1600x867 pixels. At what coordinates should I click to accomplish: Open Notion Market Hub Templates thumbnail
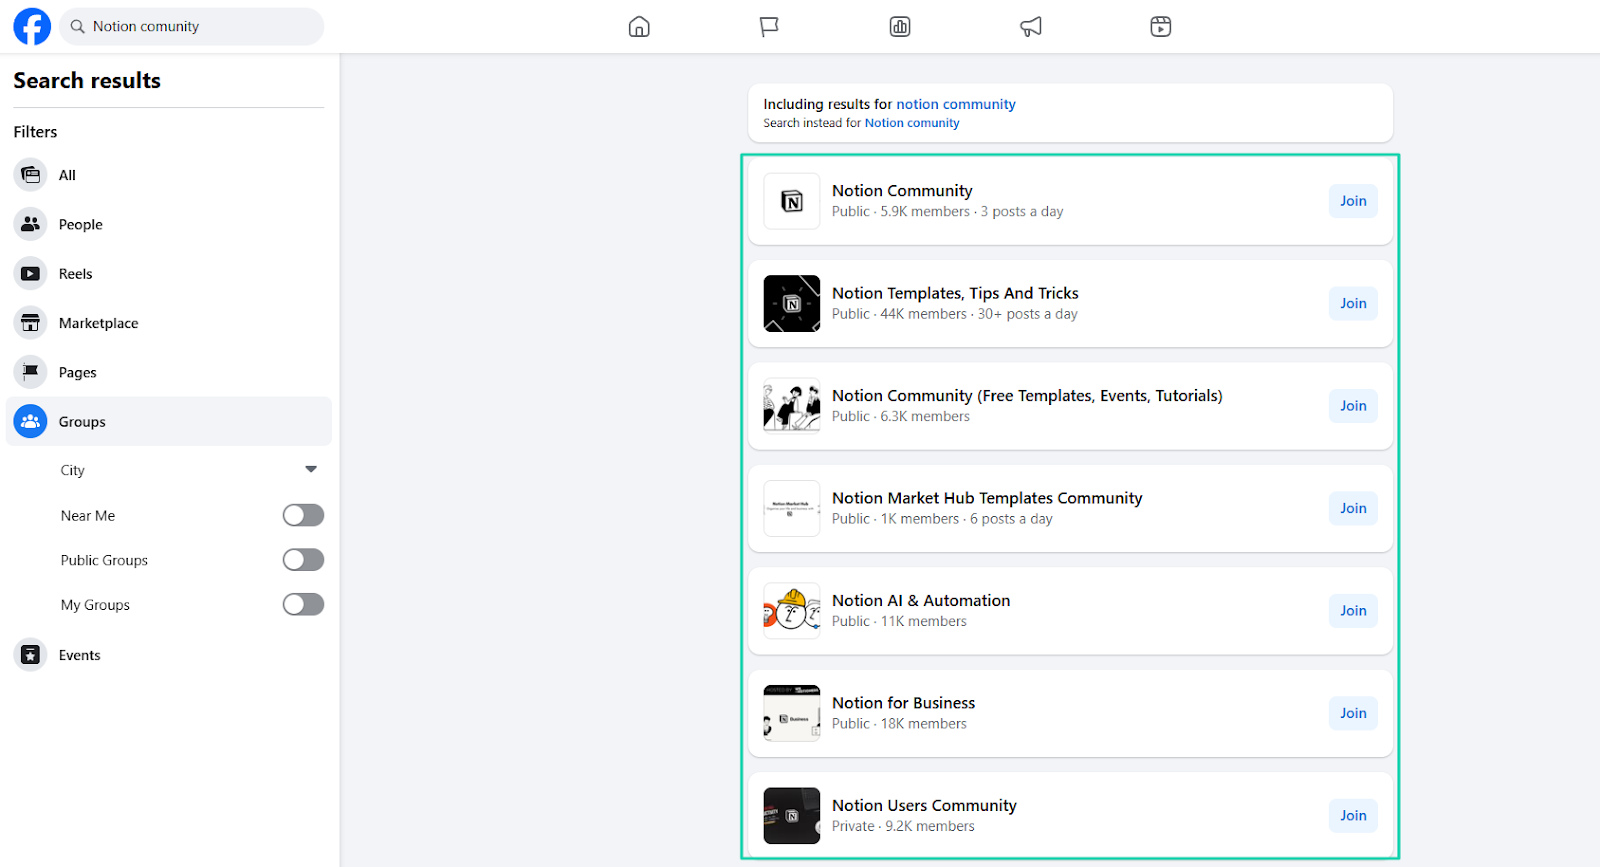click(x=792, y=508)
